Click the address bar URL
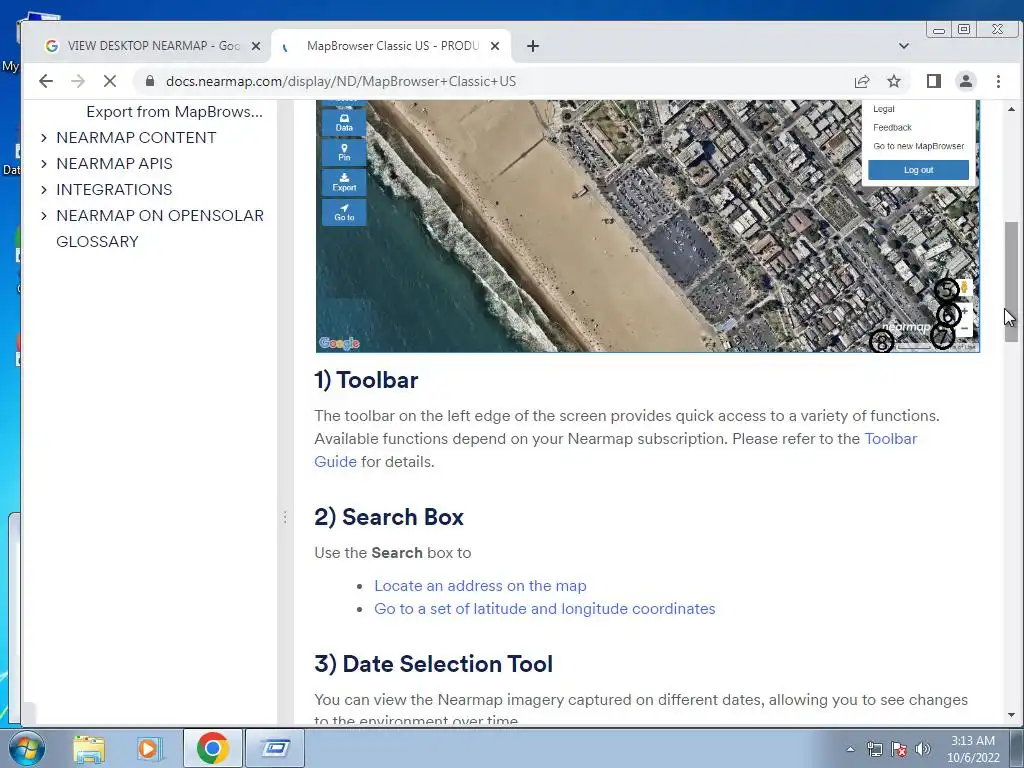Image resolution: width=1024 pixels, height=768 pixels. click(341, 81)
